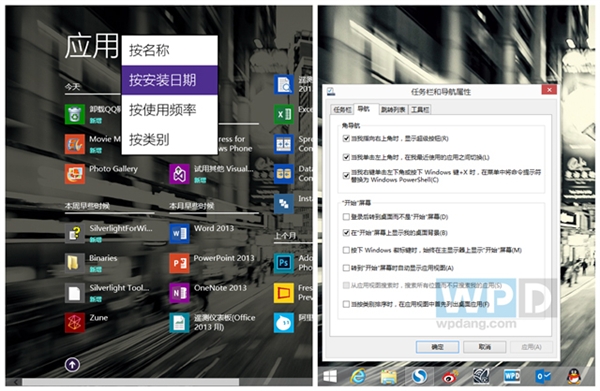
Task: Switch to the Taskbar tab
Action: [x=342, y=110]
